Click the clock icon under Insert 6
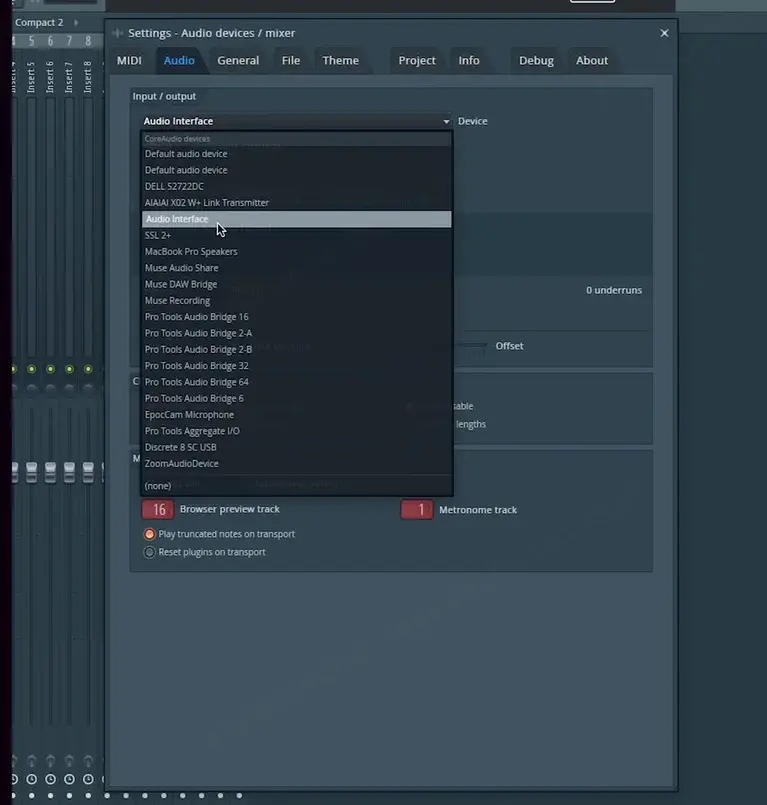Image resolution: width=767 pixels, height=805 pixels. (50, 779)
